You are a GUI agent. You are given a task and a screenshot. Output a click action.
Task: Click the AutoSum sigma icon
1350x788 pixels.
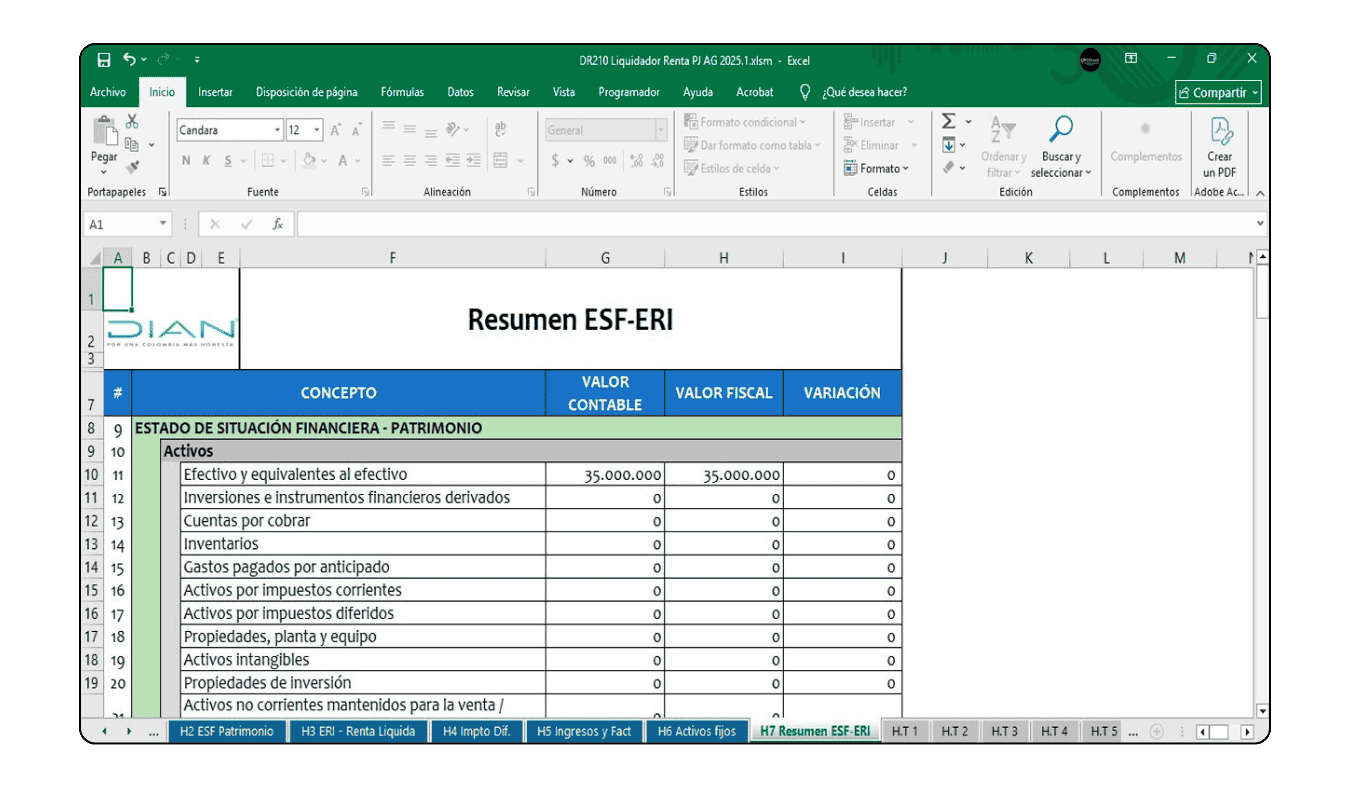point(949,122)
